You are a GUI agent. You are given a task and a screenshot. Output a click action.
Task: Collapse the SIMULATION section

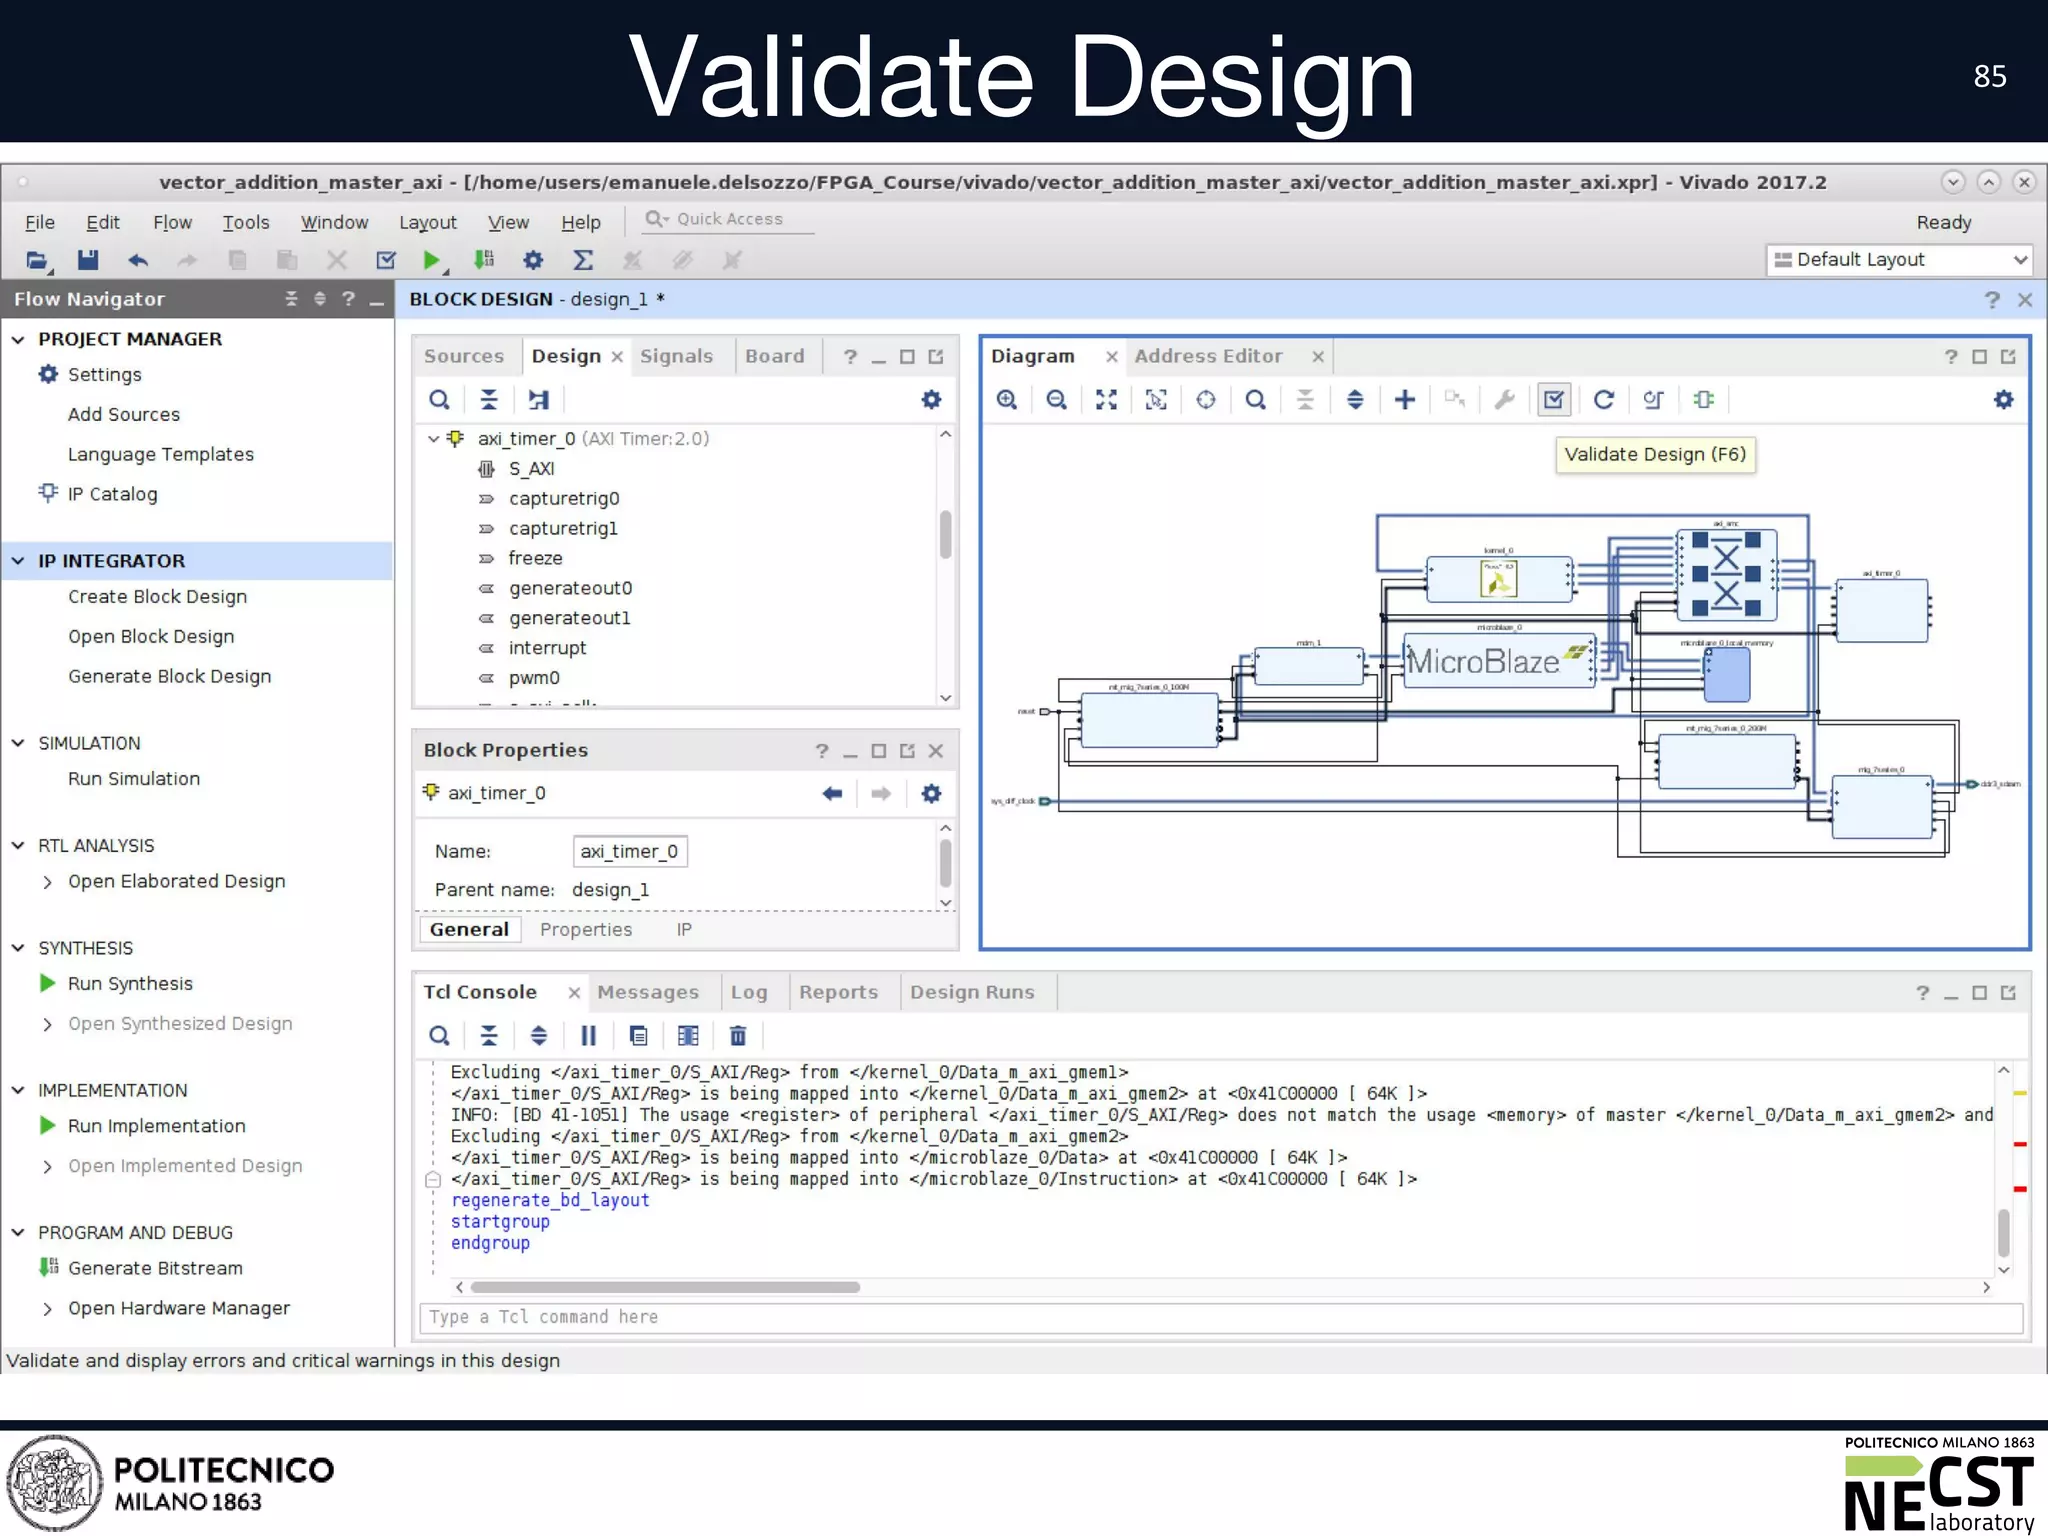tap(18, 743)
